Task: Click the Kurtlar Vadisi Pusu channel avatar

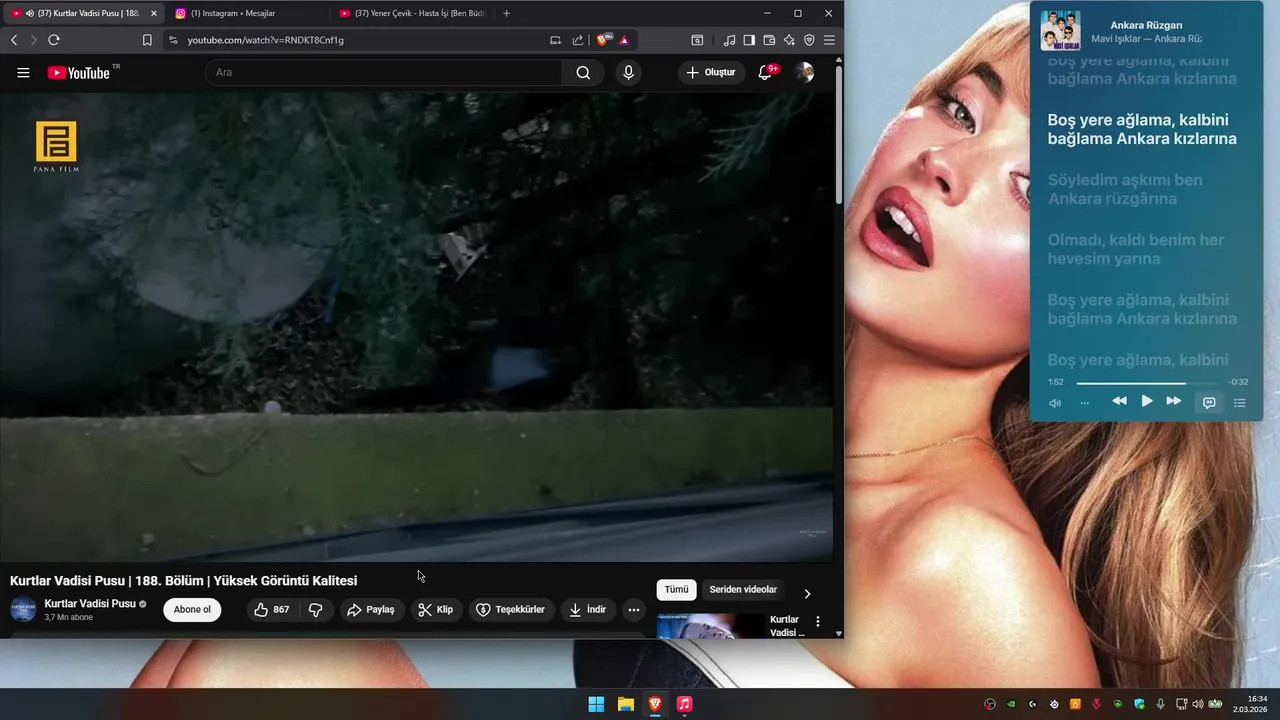Action: click(x=23, y=609)
